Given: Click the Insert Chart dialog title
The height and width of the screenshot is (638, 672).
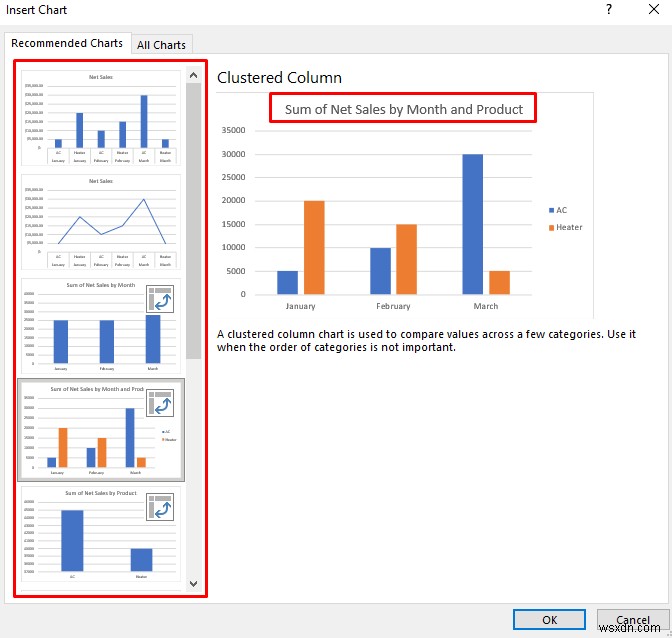Looking at the screenshot, I should click(x=36, y=10).
